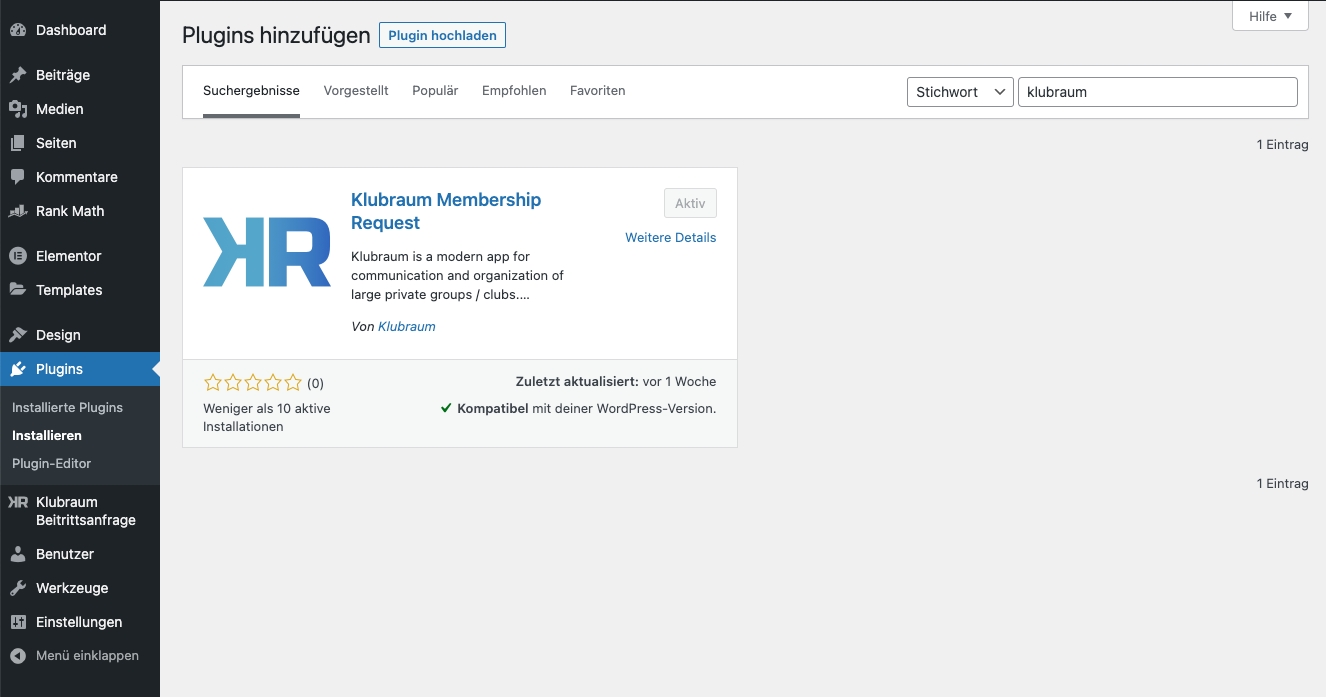
Task: Open Weitere Details link for Klubraum
Action: click(x=670, y=238)
